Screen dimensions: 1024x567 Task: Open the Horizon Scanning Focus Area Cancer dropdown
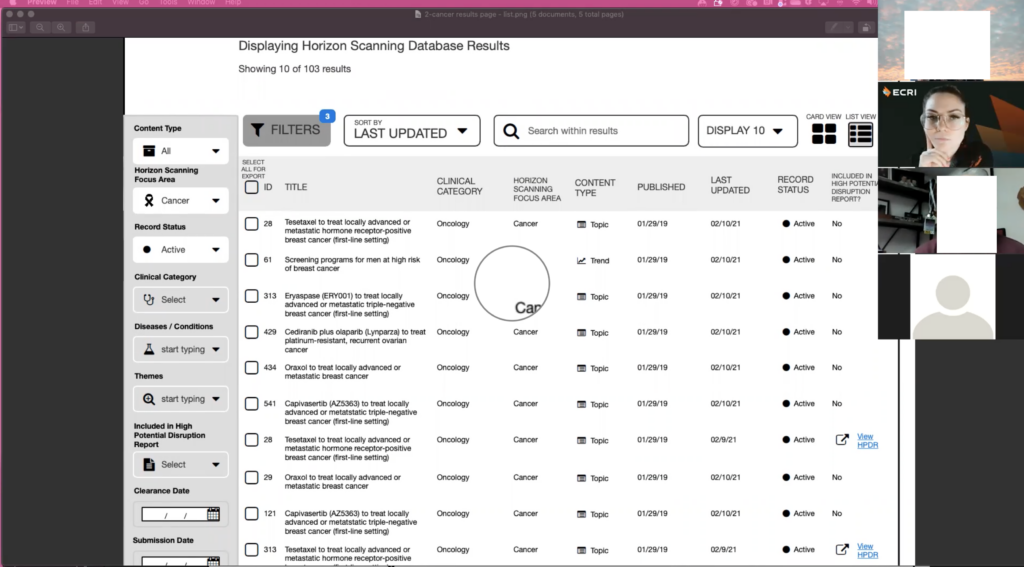[x=181, y=201]
